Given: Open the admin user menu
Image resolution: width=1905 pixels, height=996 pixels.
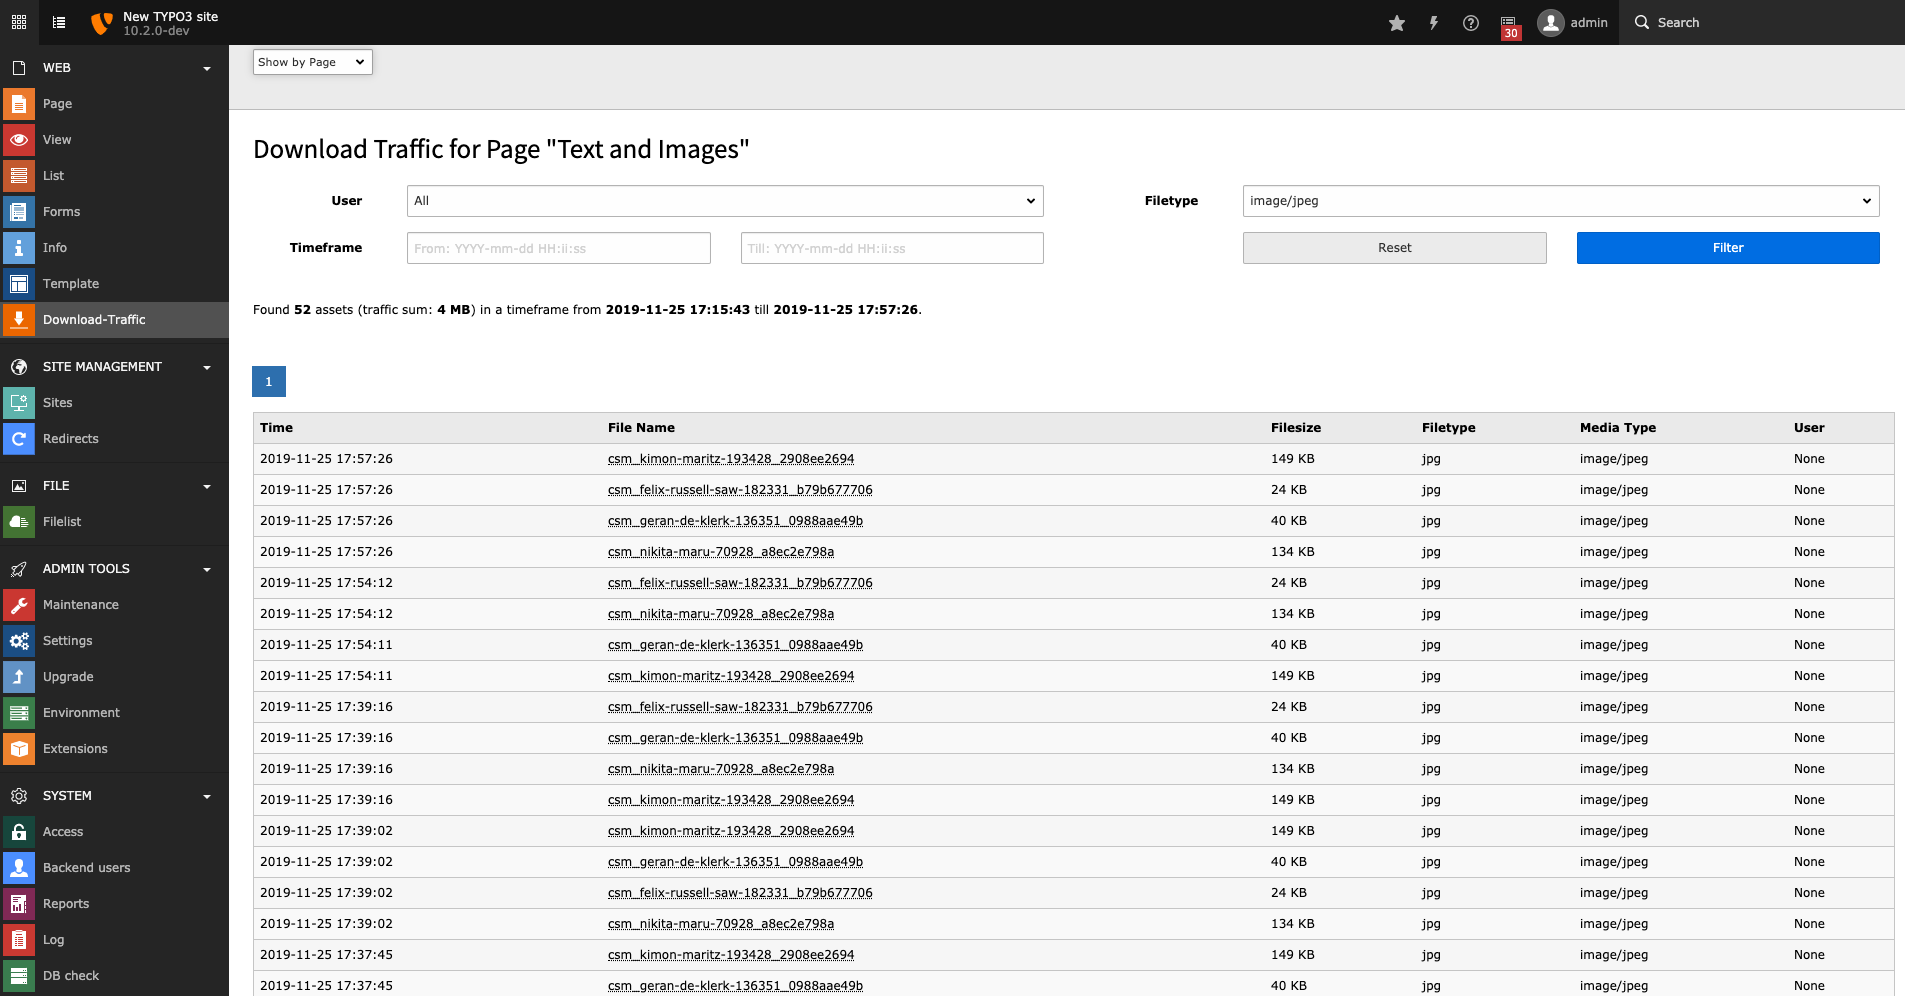Looking at the screenshot, I should click(x=1573, y=22).
